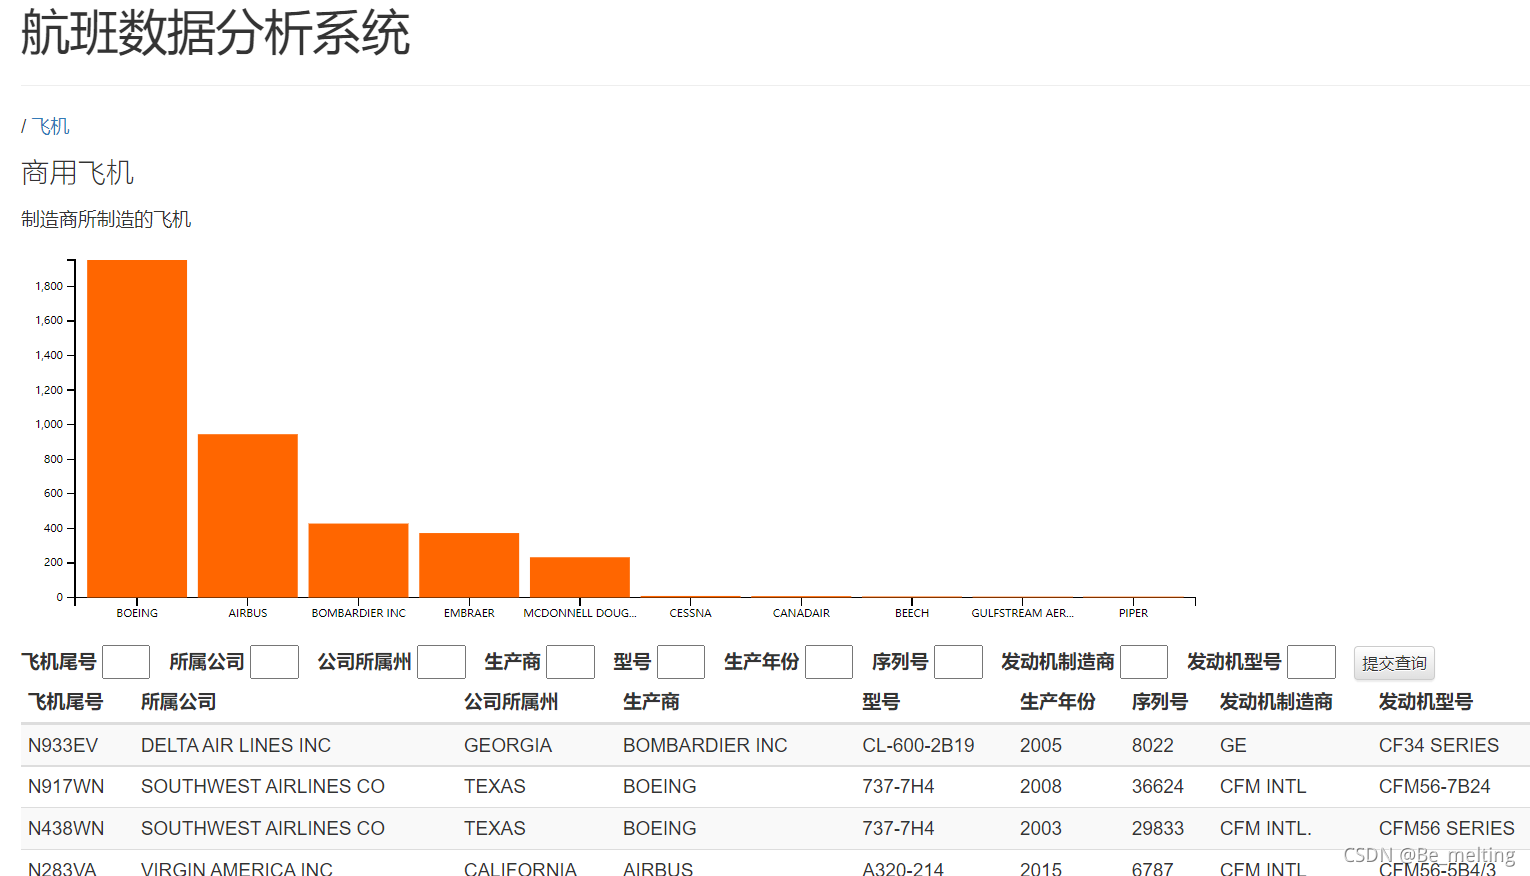Focus the 所属公司 filter input box
The image size is (1530, 876).
tap(274, 662)
